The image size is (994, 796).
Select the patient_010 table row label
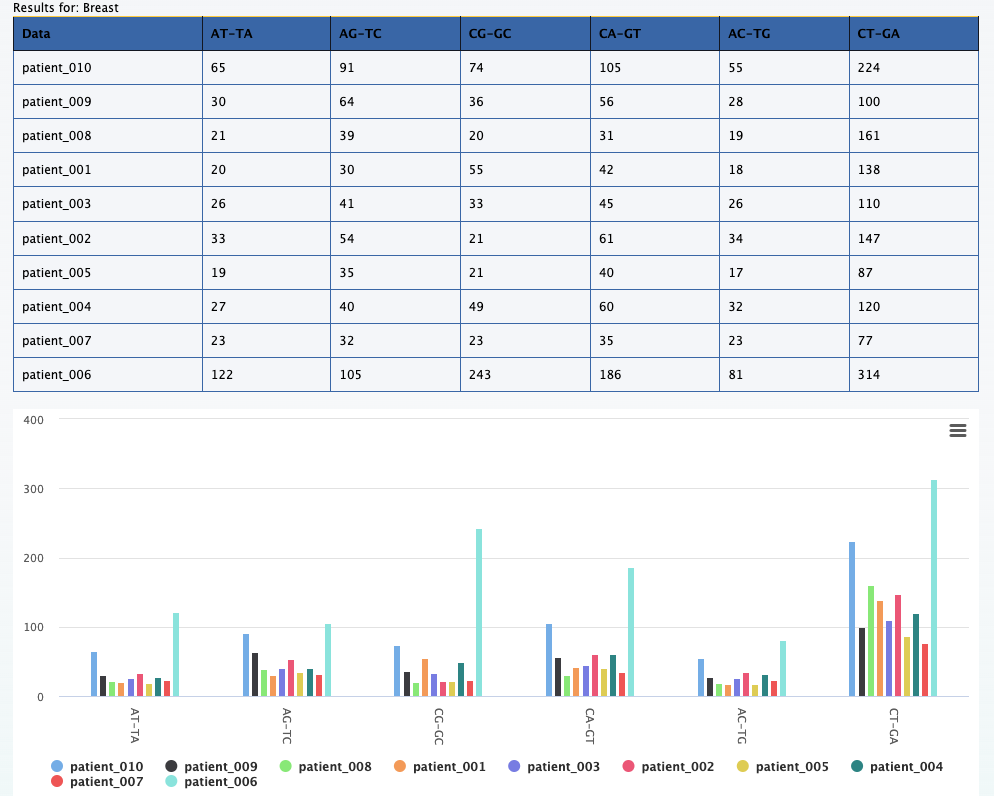tap(107, 68)
